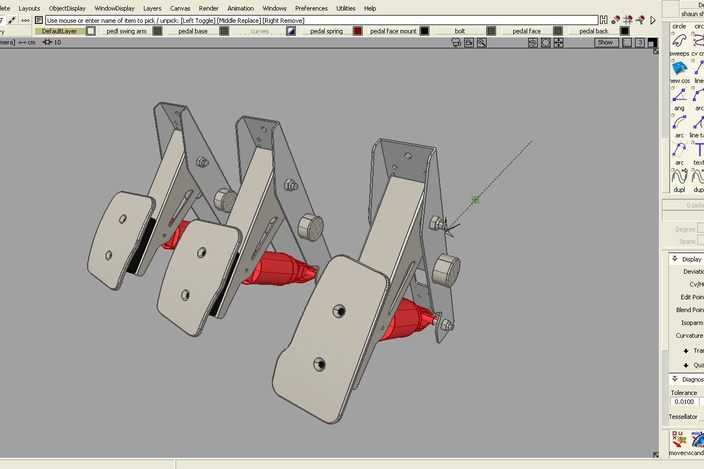Click the pick/unpick prompt input field
Viewport: 704px width, 469px height.
pyautogui.click(x=321, y=20)
